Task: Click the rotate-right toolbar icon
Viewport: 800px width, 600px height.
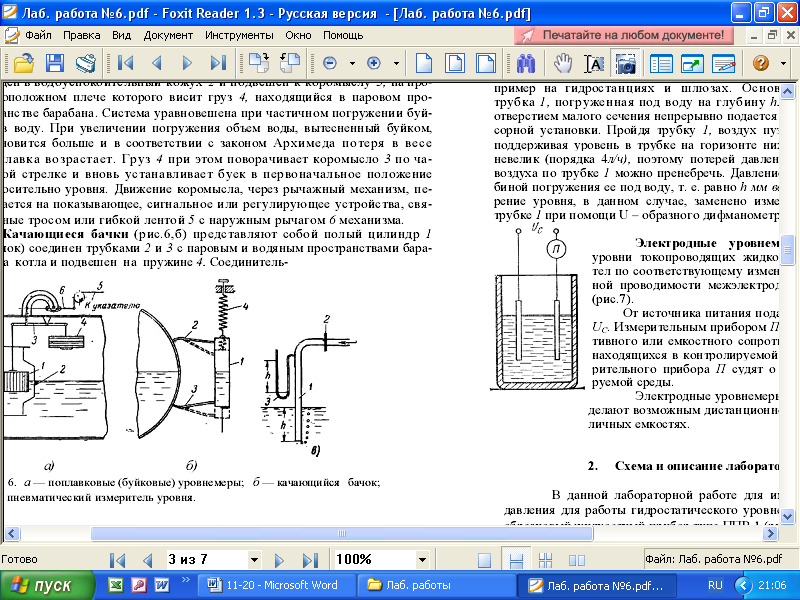Action: [259, 63]
